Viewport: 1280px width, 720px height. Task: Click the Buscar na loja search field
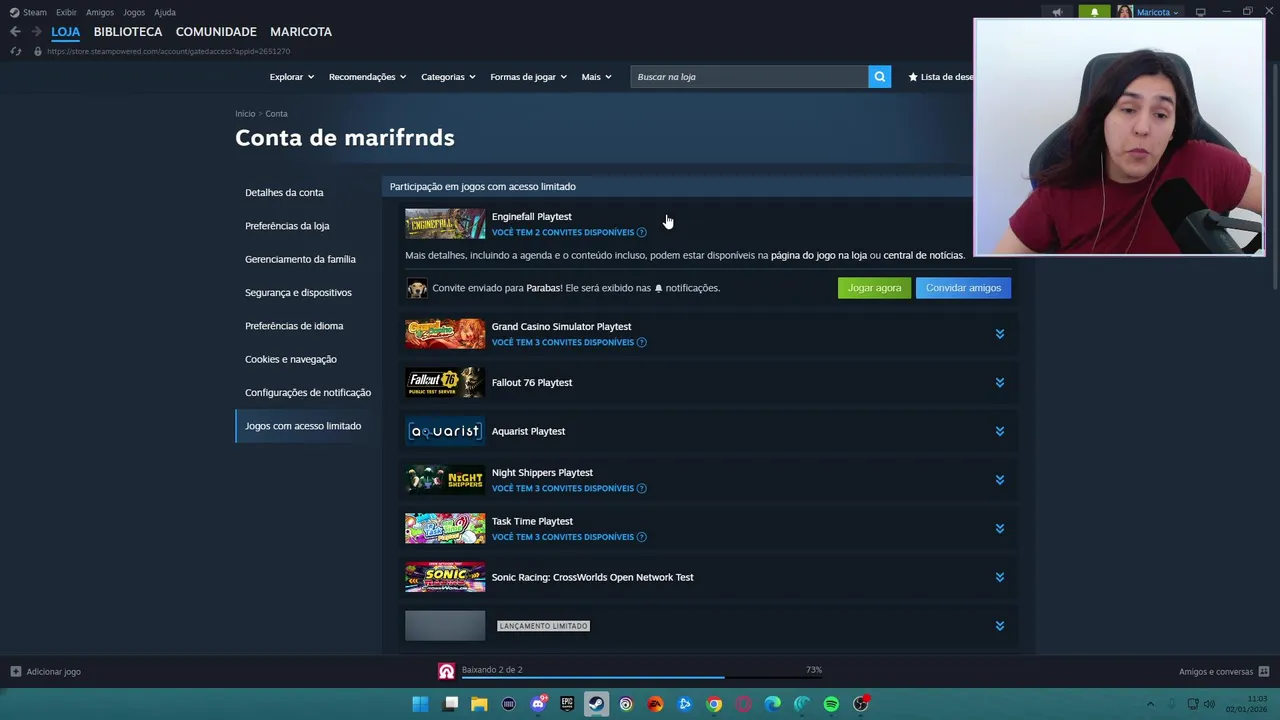[x=749, y=77]
